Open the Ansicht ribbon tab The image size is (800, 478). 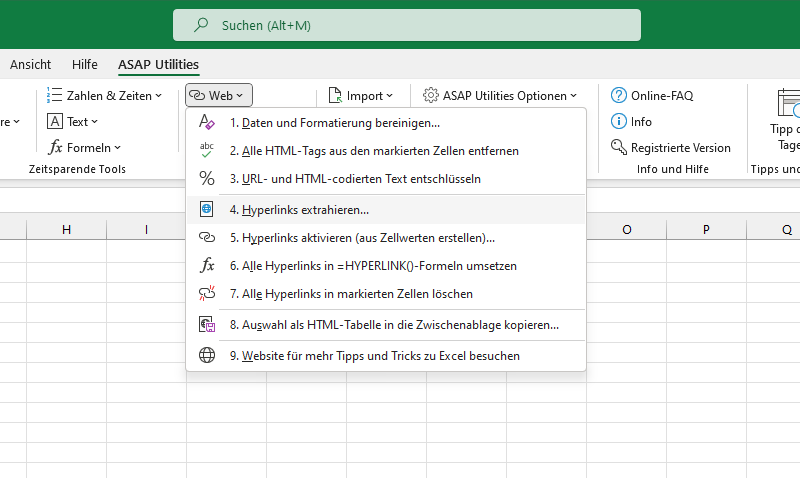(x=31, y=64)
